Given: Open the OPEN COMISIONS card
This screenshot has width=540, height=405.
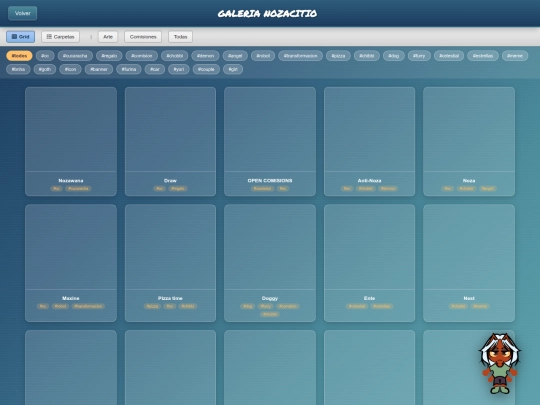Looking at the screenshot, I should tap(270, 141).
